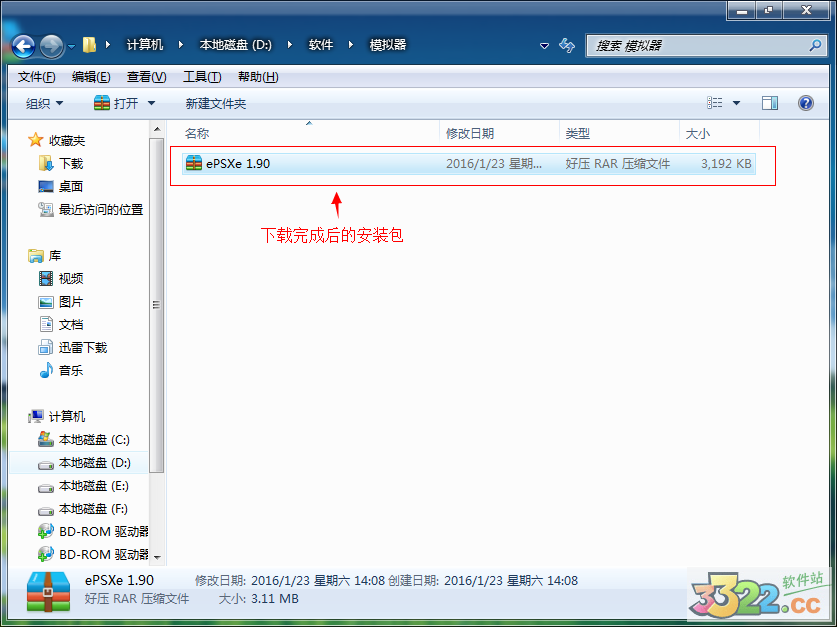Open Help with the question mark icon
The width and height of the screenshot is (837, 627).
pyautogui.click(x=806, y=103)
